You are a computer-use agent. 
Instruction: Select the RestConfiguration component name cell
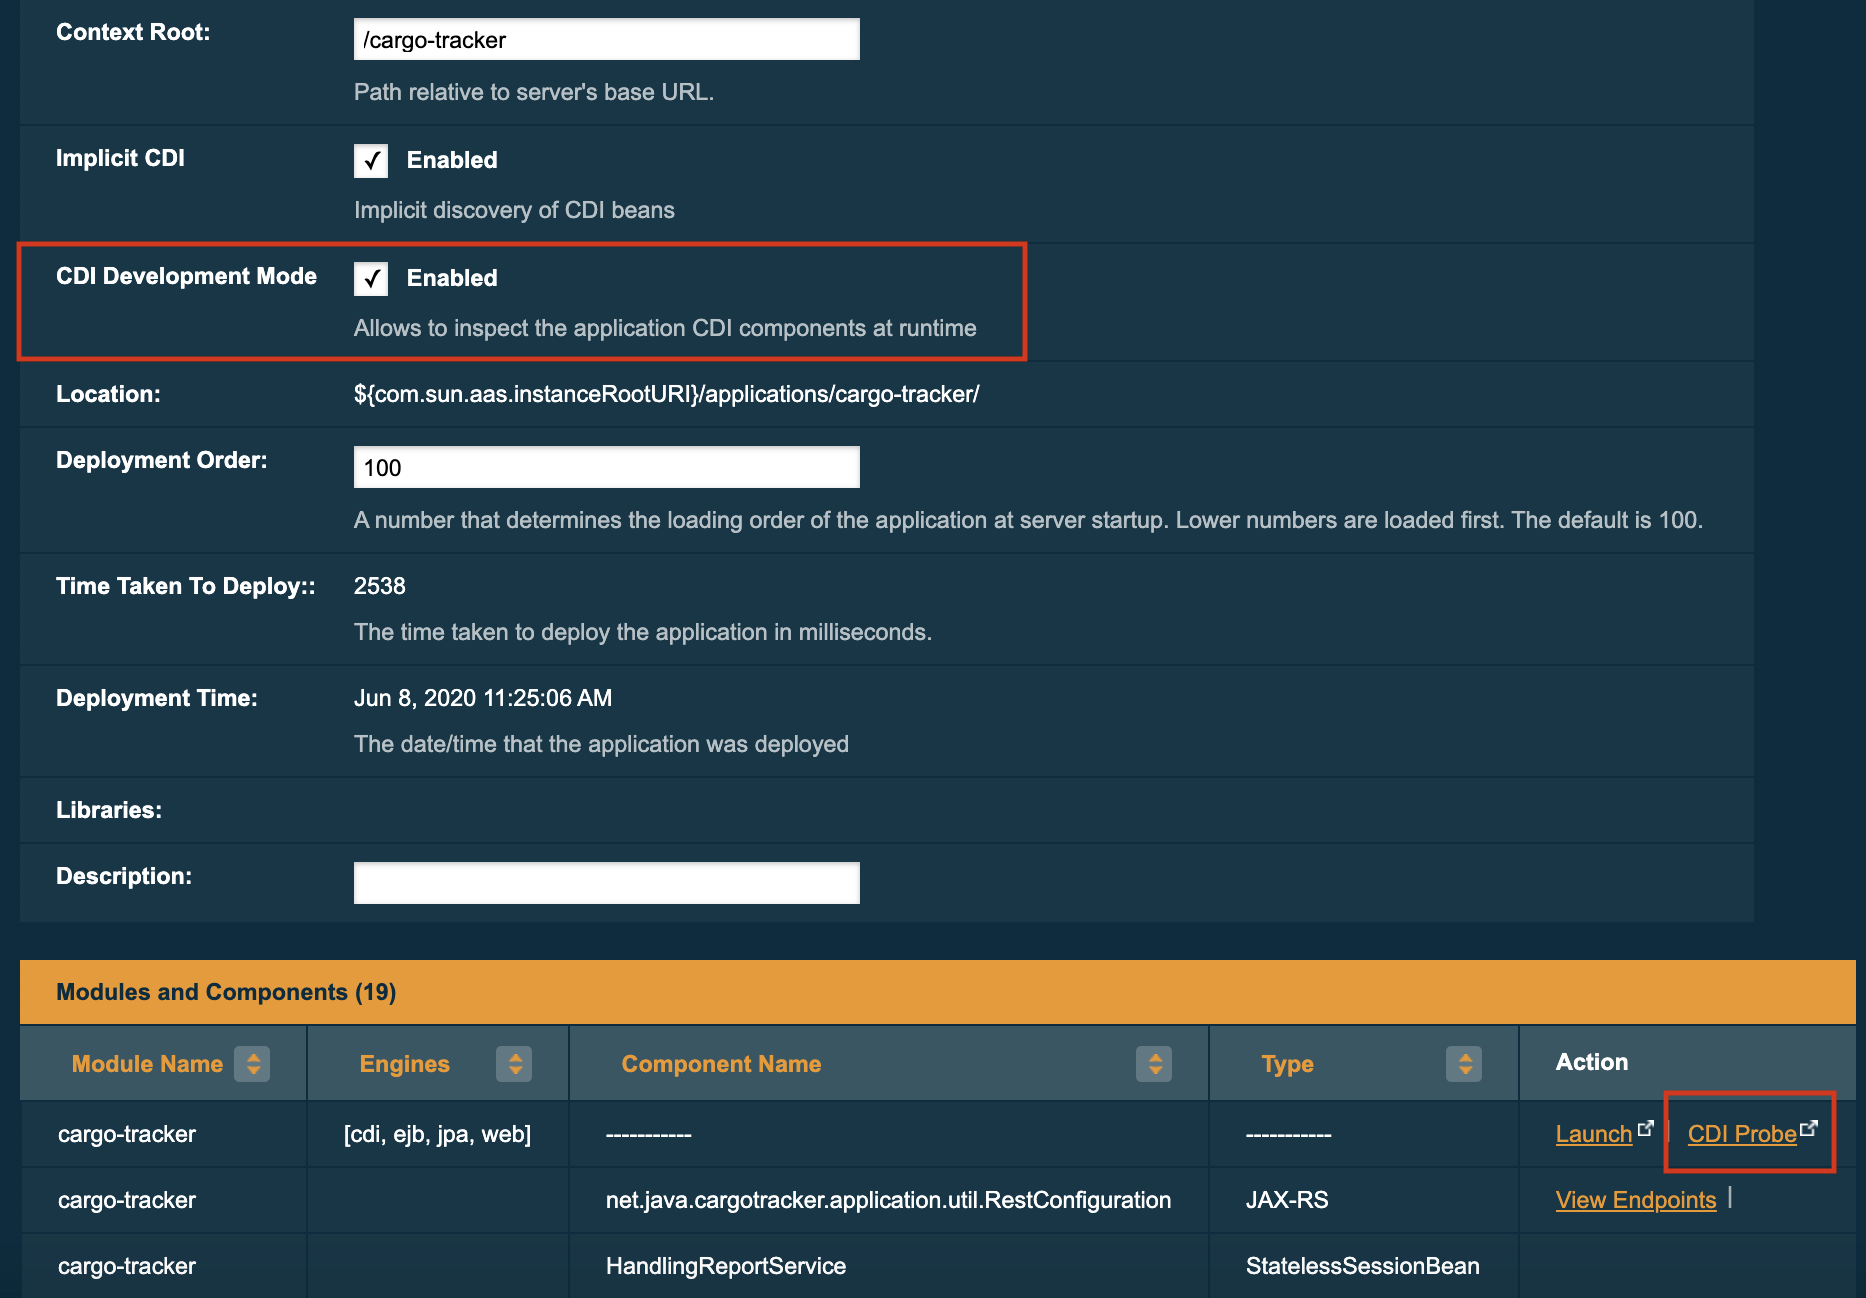tap(887, 1200)
